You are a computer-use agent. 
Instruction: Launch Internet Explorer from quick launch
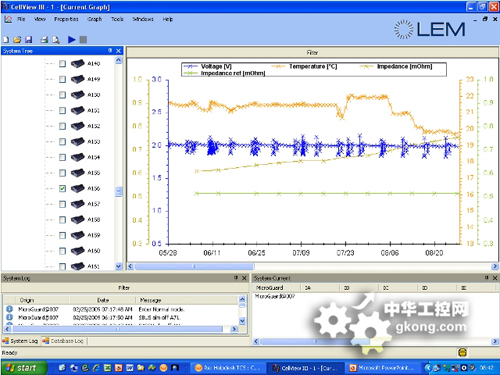[x=96, y=368]
